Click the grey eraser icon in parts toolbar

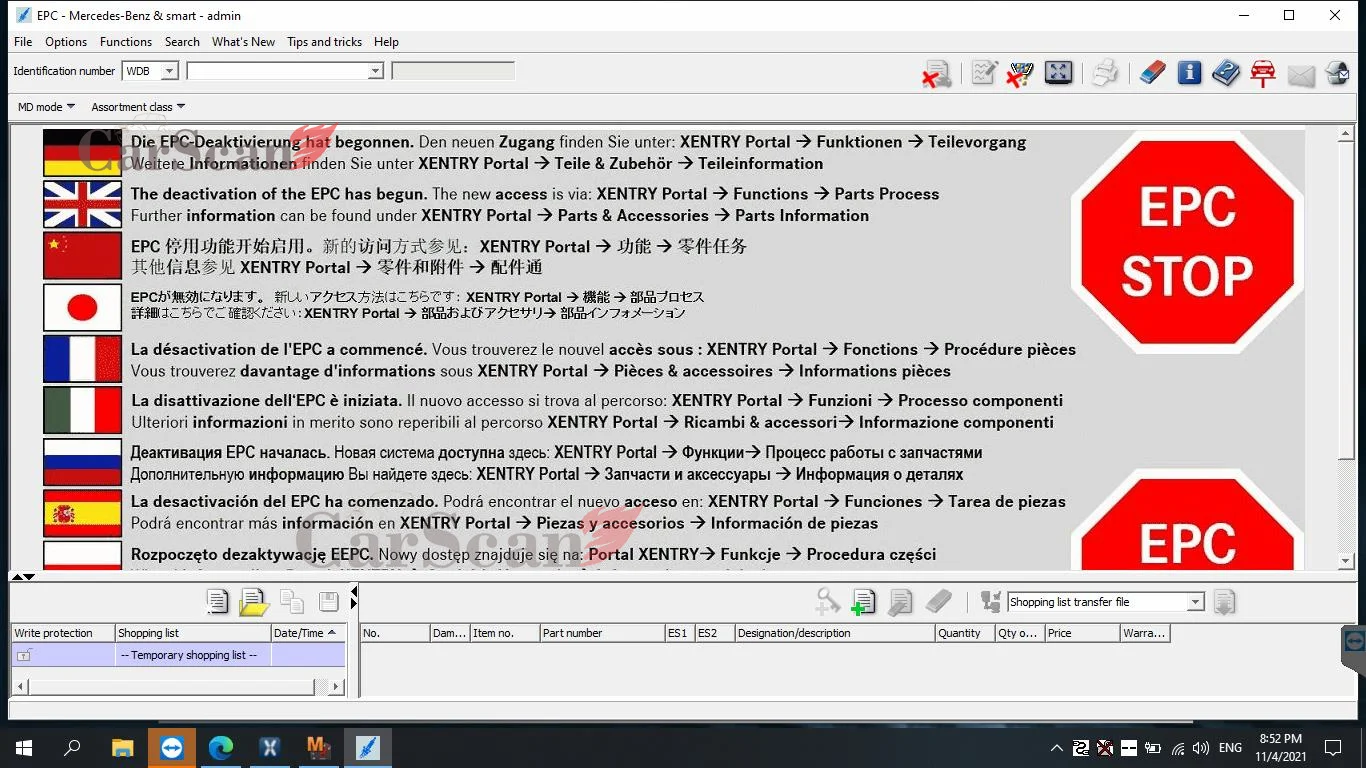pos(938,601)
